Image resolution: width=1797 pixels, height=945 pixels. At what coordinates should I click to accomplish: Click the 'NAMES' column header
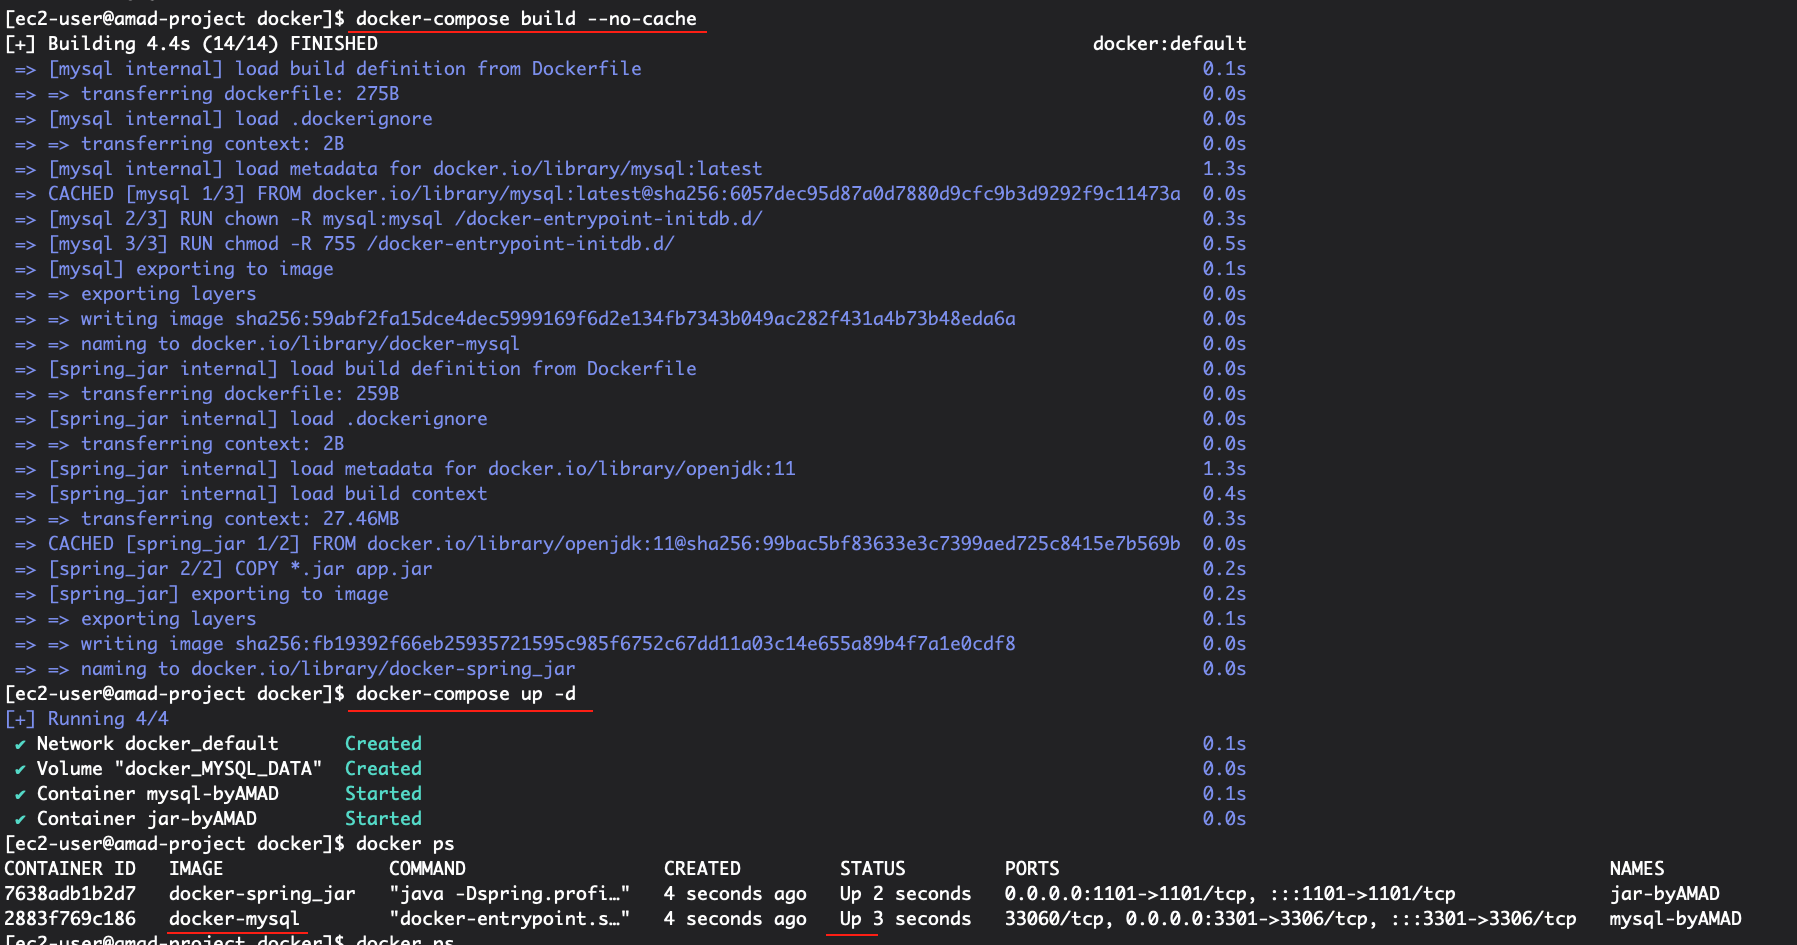pyautogui.click(x=1637, y=868)
